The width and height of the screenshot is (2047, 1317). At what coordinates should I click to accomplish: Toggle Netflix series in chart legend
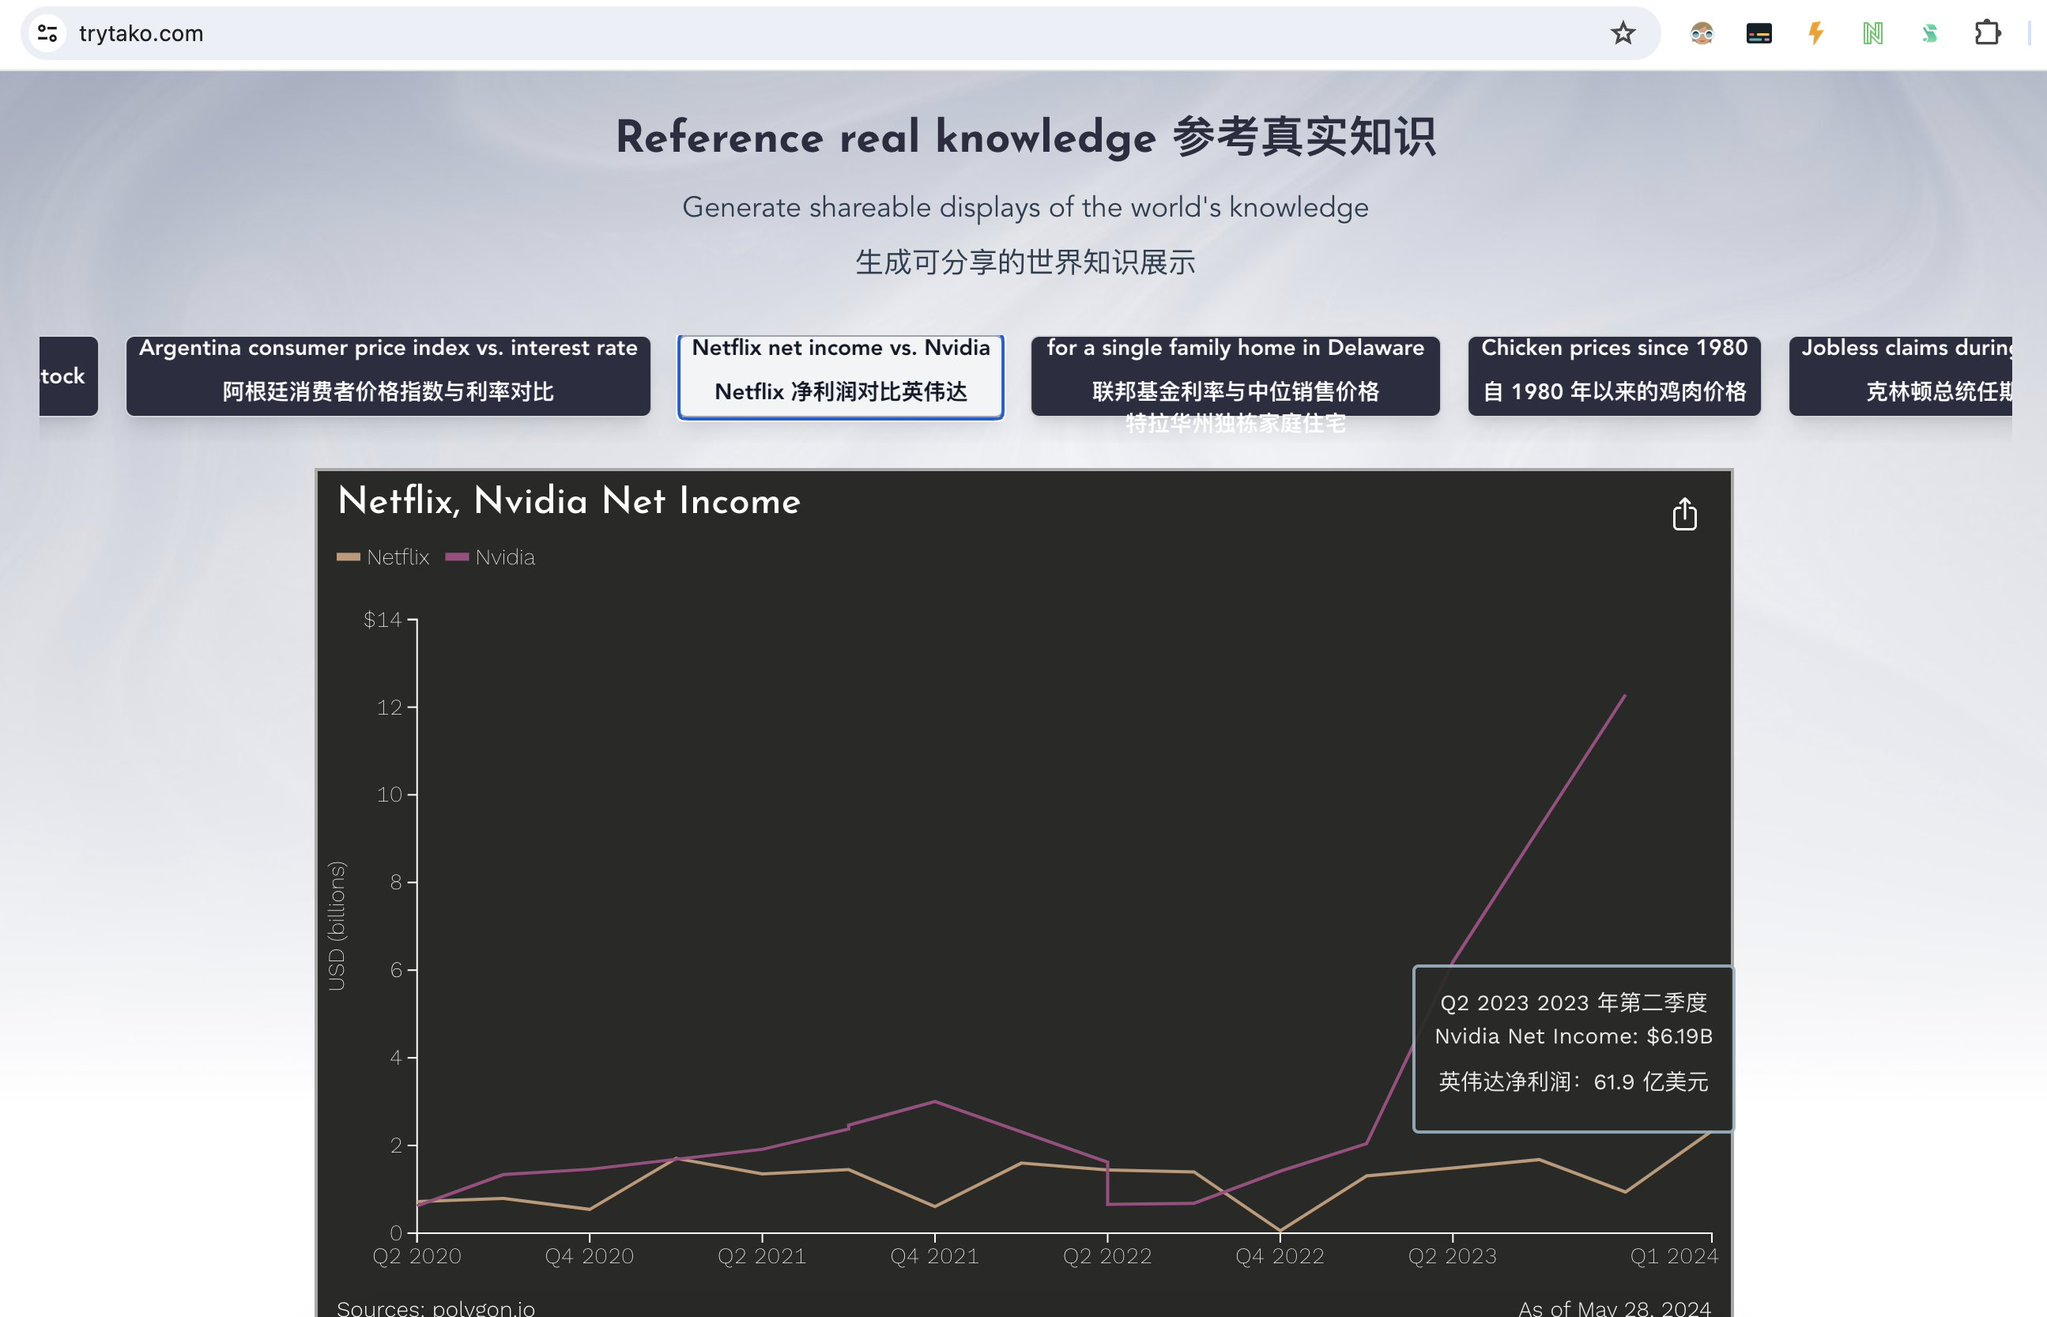tap(397, 557)
